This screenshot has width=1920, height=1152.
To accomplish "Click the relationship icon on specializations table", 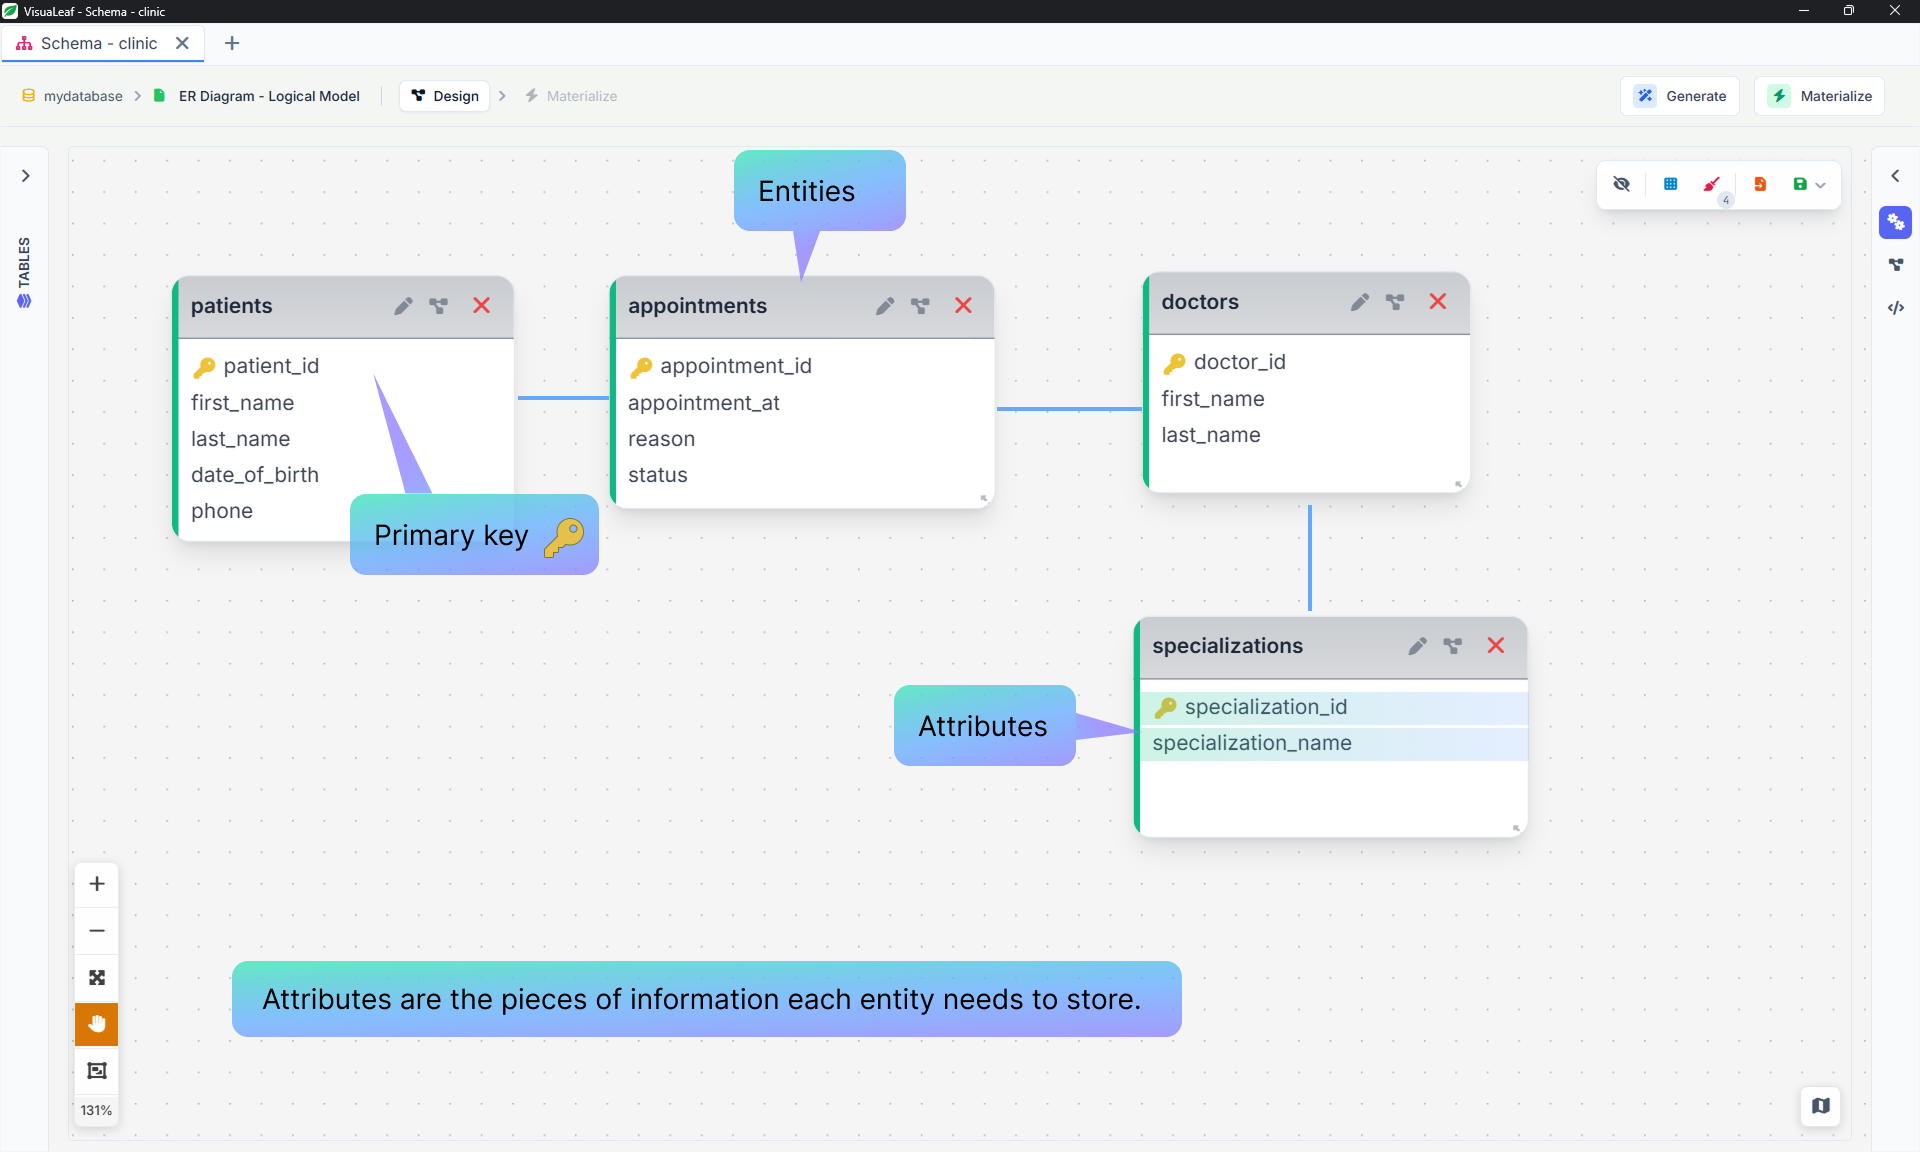I will click(x=1452, y=646).
